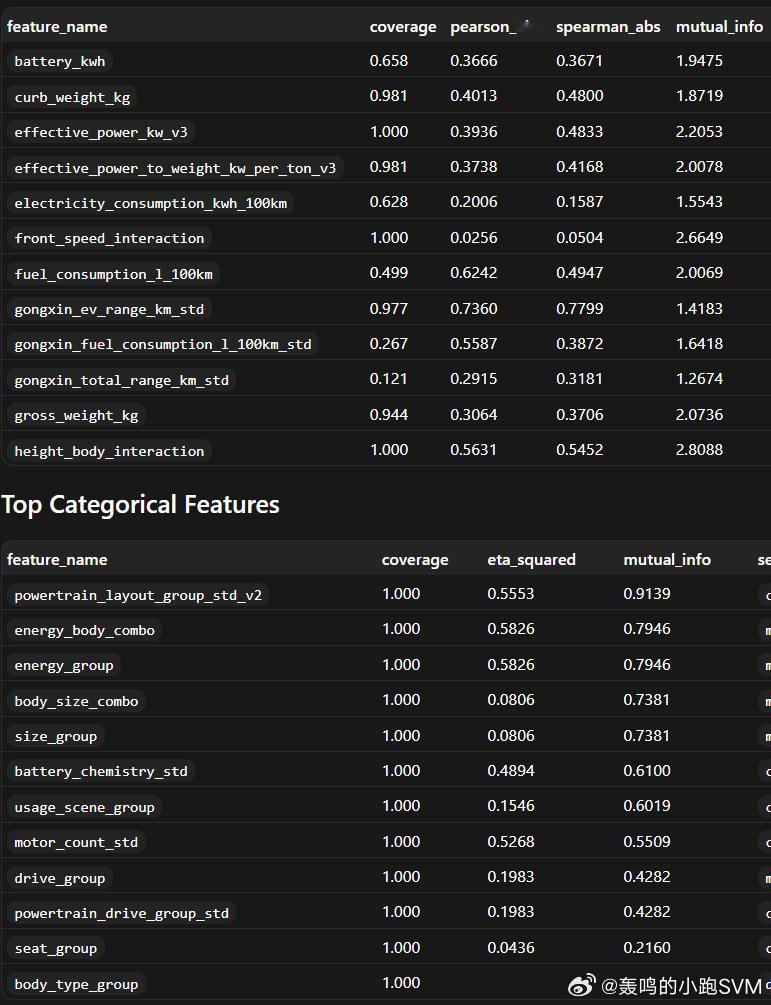This screenshot has height=1005, width=771.
Task: Click the Top Categorical Features heading
Action: [140, 504]
